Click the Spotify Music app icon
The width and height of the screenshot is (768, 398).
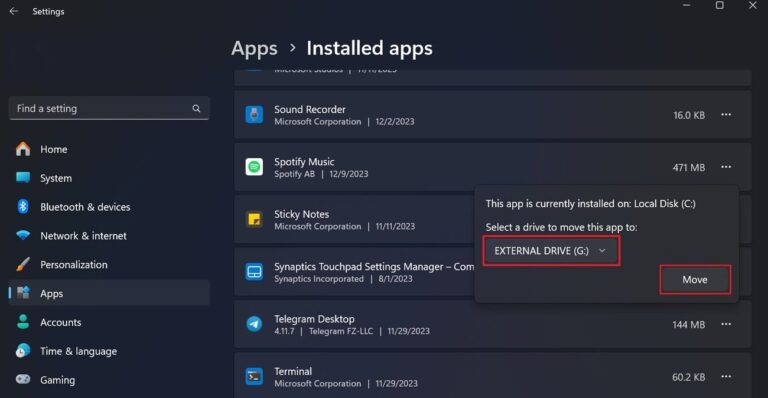[x=254, y=167]
